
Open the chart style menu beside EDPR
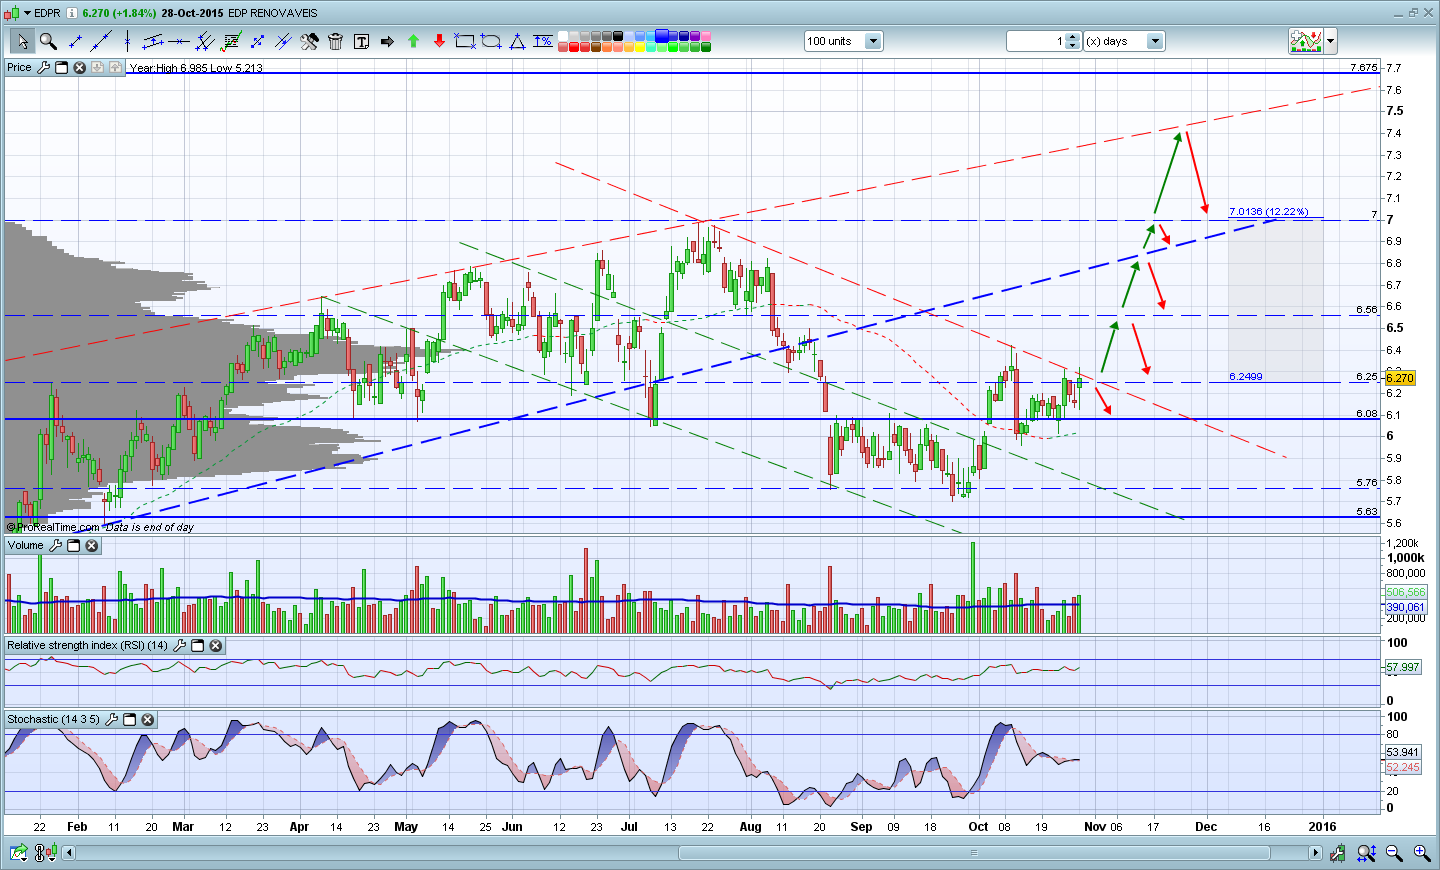tap(24, 13)
